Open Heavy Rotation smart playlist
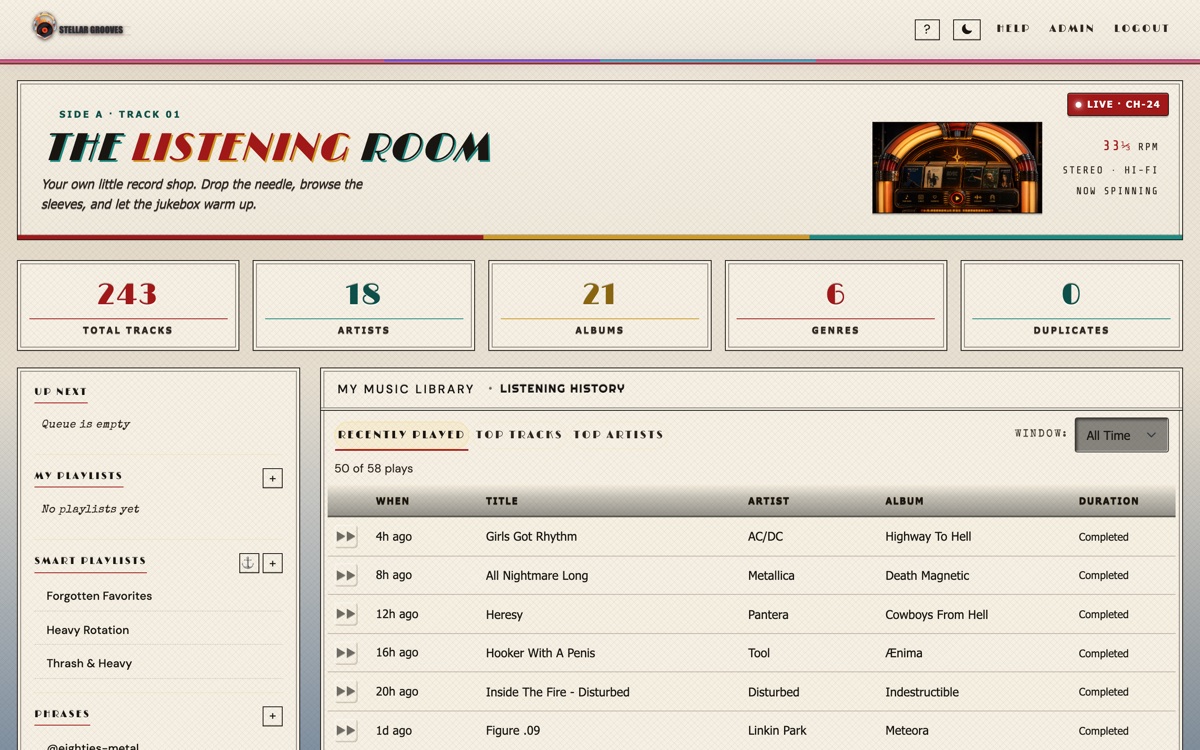The width and height of the screenshot is (1200, 750). click(x=87, y=630)
